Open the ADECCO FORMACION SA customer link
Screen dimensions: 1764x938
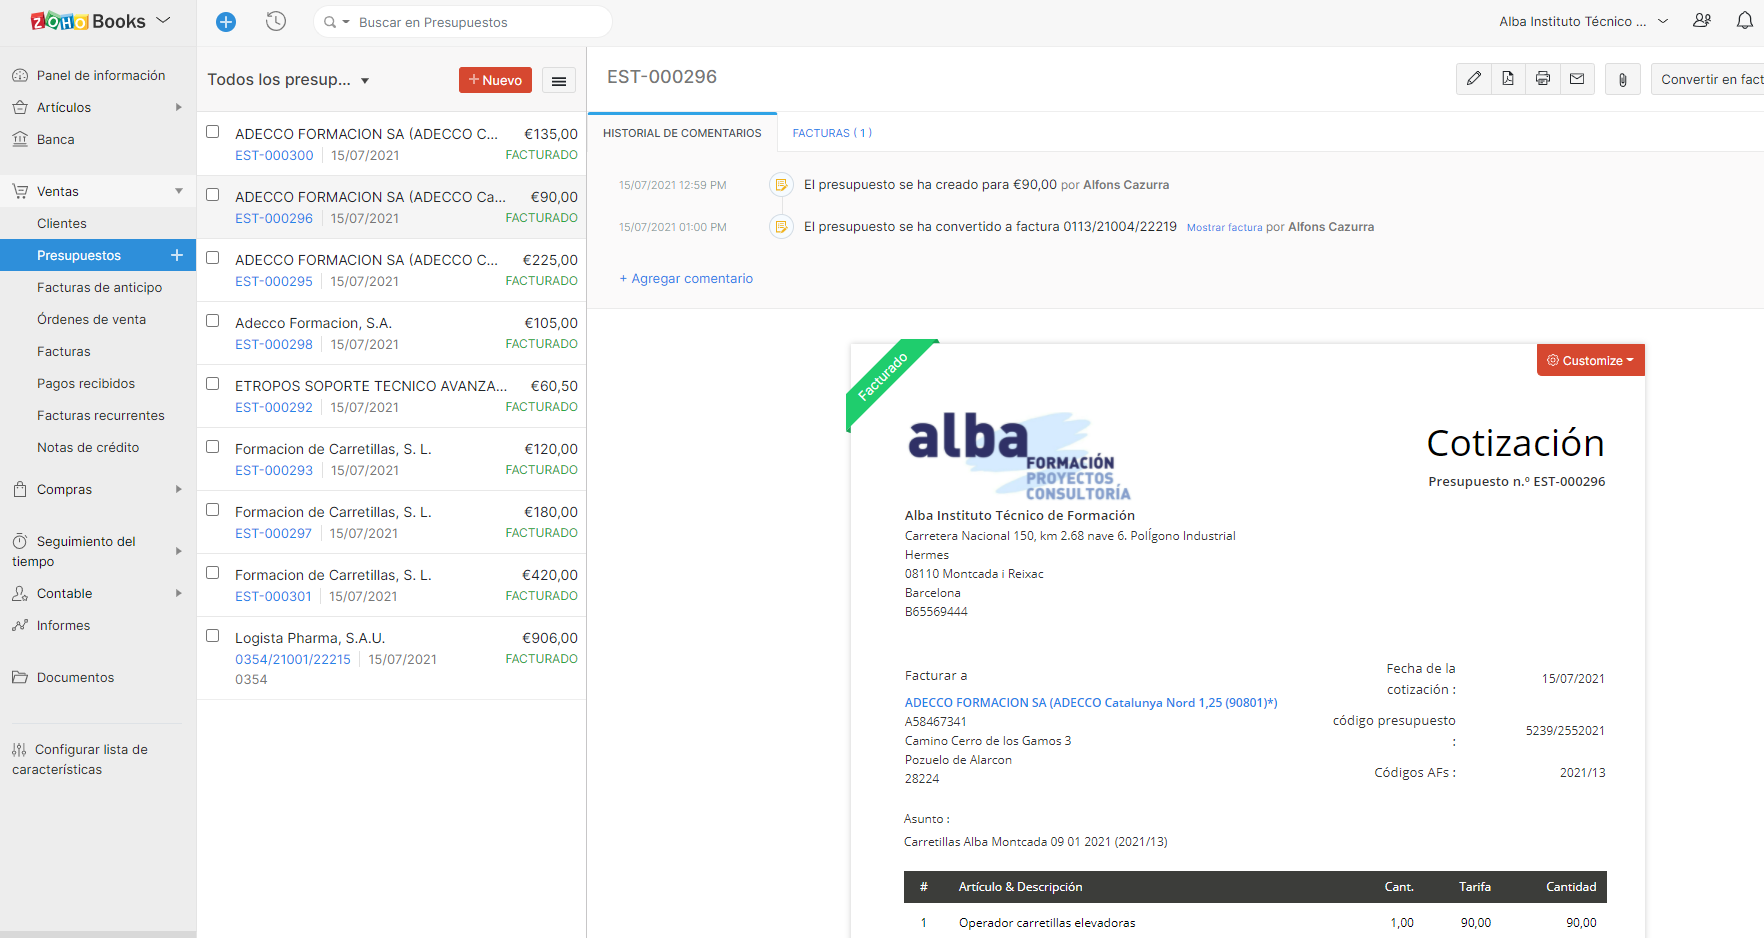point(1091,703)
